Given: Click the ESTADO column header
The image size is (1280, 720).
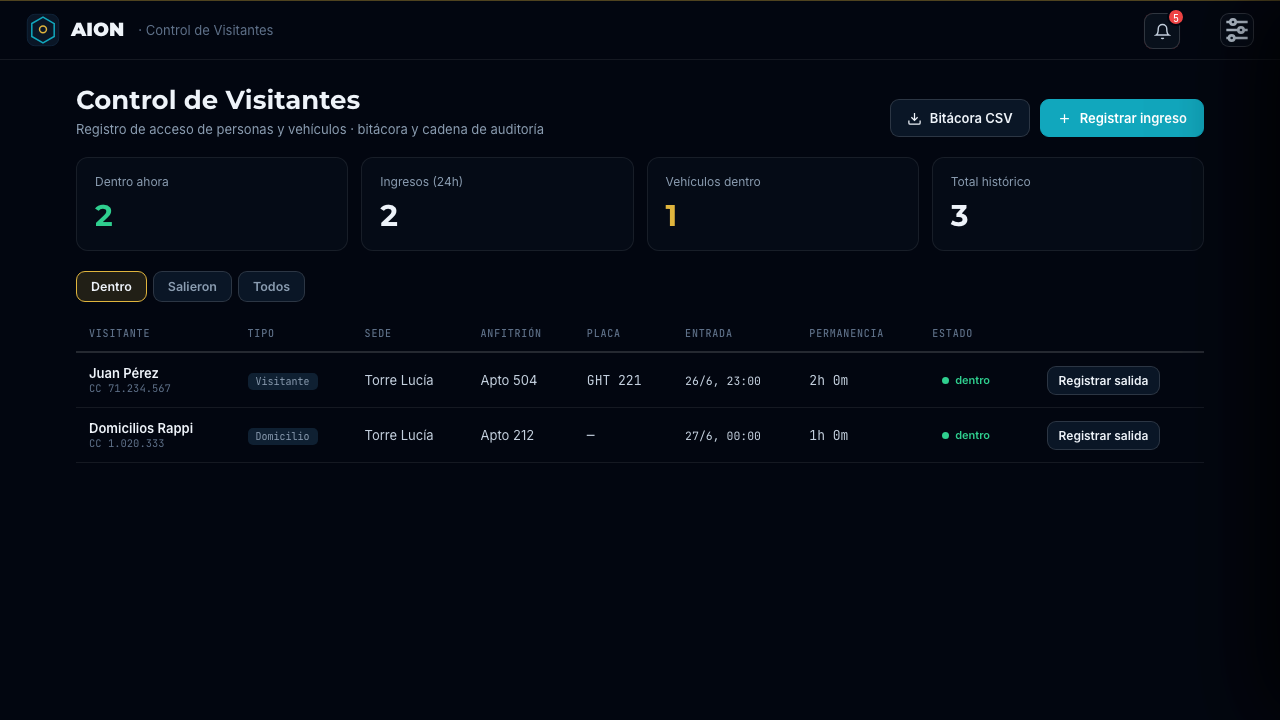Looking at the screenshot, I should (952, 334).
